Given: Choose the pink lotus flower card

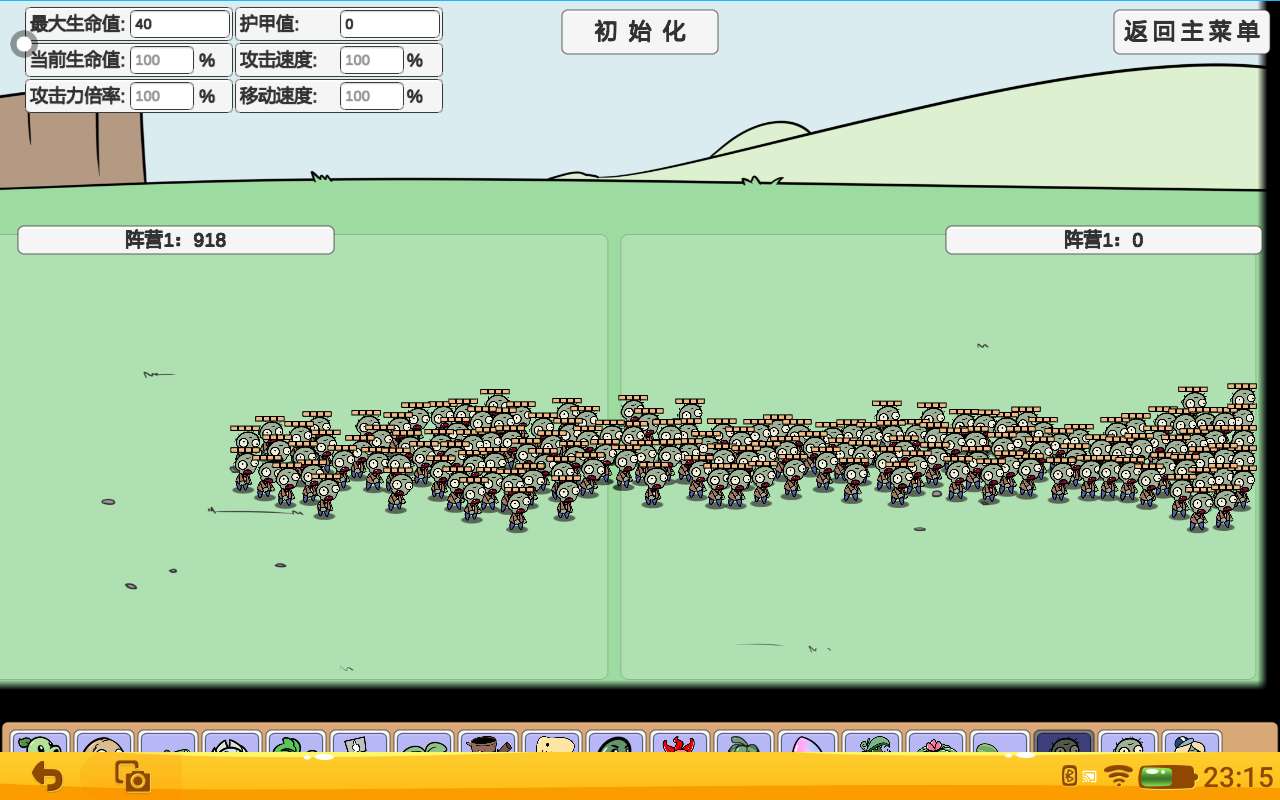Looking at the screenshot, I should click(936, 744).
